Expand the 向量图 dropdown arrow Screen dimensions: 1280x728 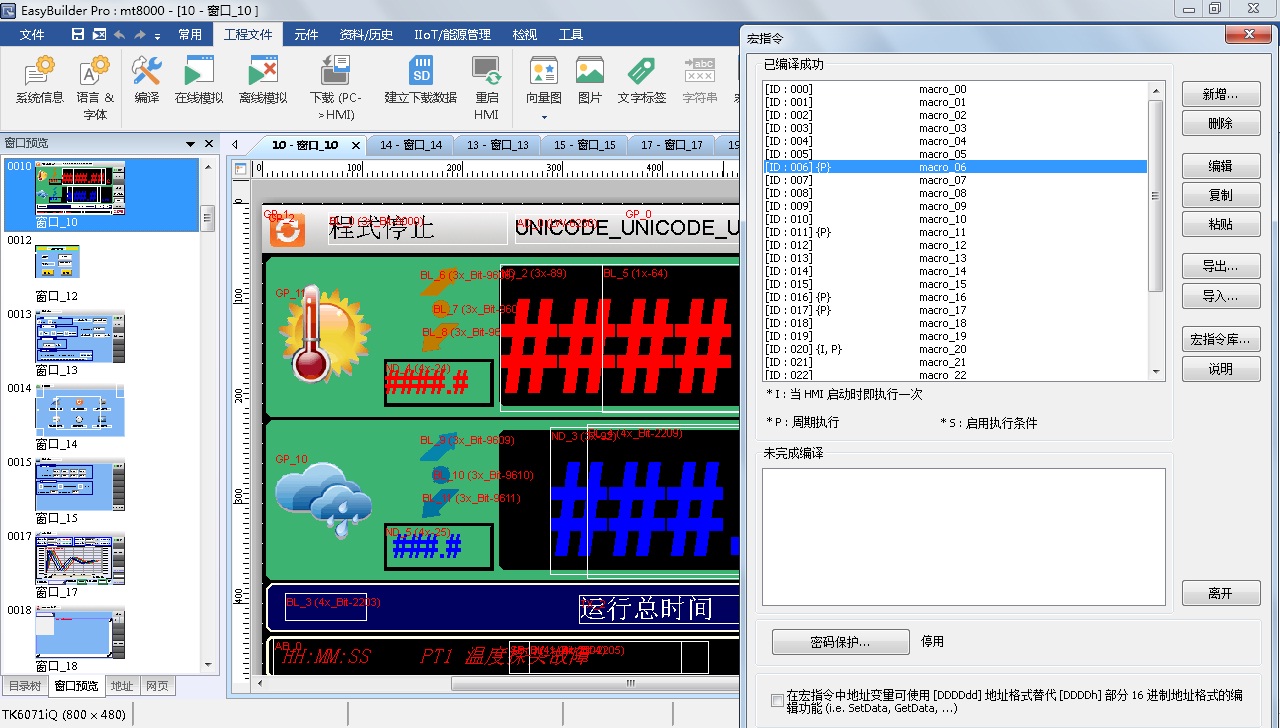(544, 117)
